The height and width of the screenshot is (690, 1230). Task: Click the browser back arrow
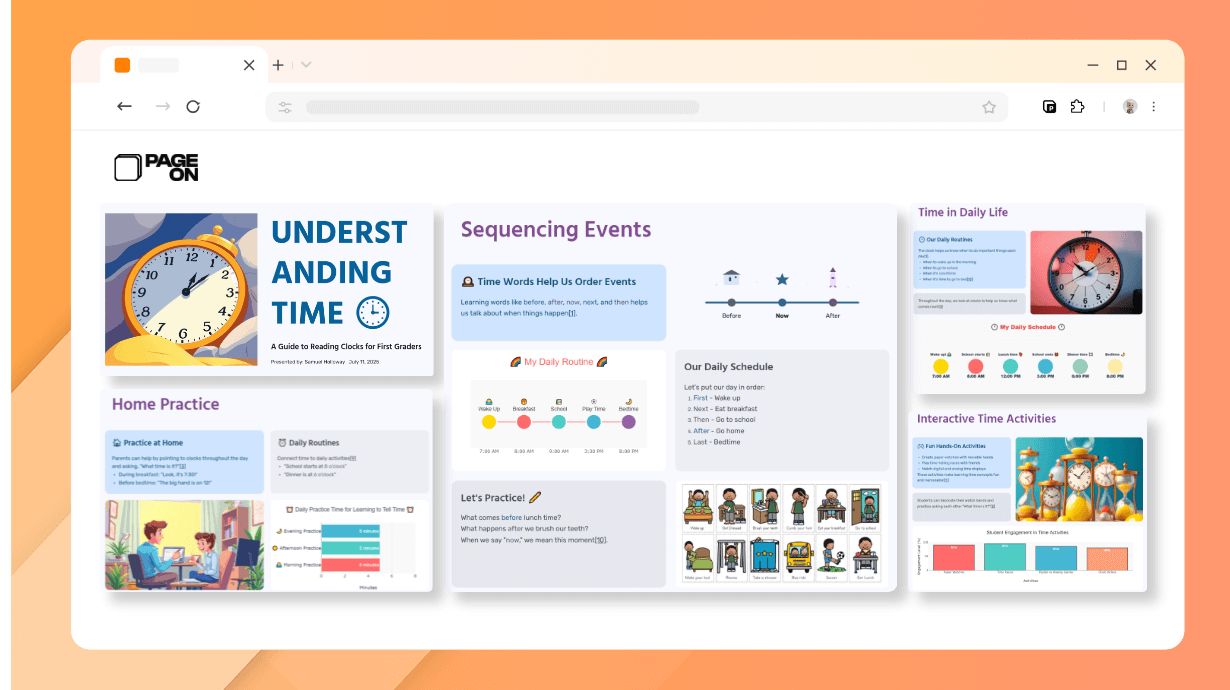(x=124, y=107)
